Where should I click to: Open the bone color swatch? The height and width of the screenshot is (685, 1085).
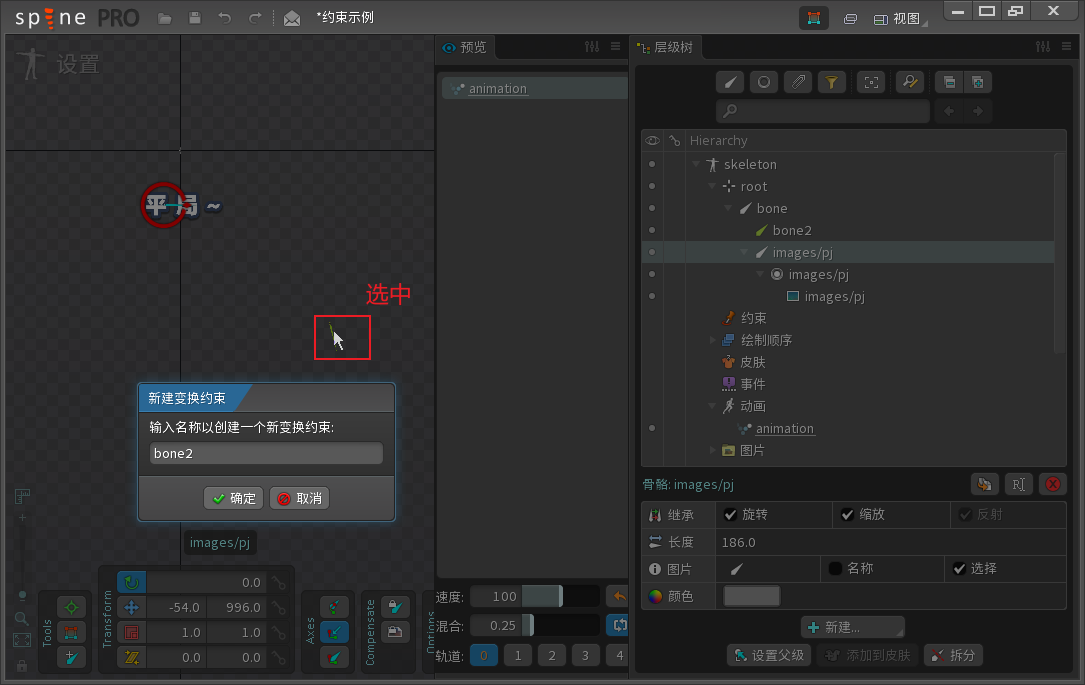[x=751, y=596]
